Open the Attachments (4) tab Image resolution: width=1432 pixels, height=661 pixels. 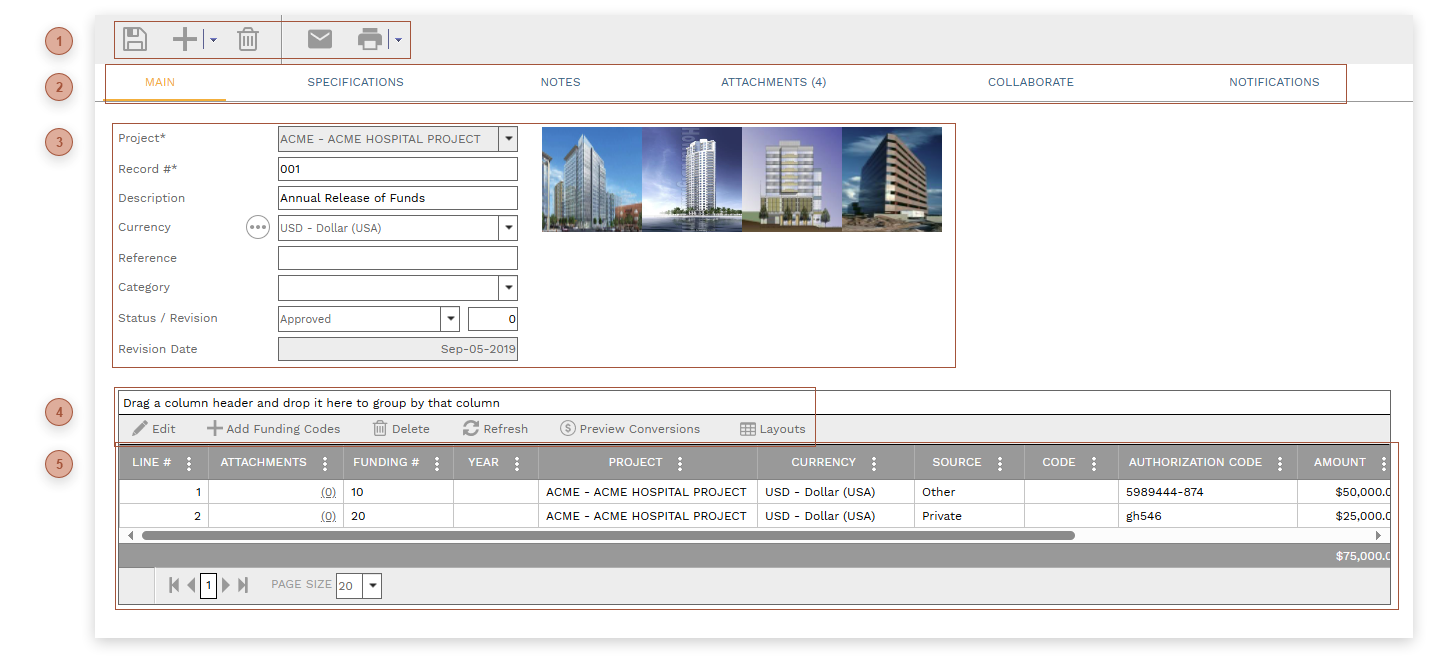pyautogui.click(x=773, y=82)
